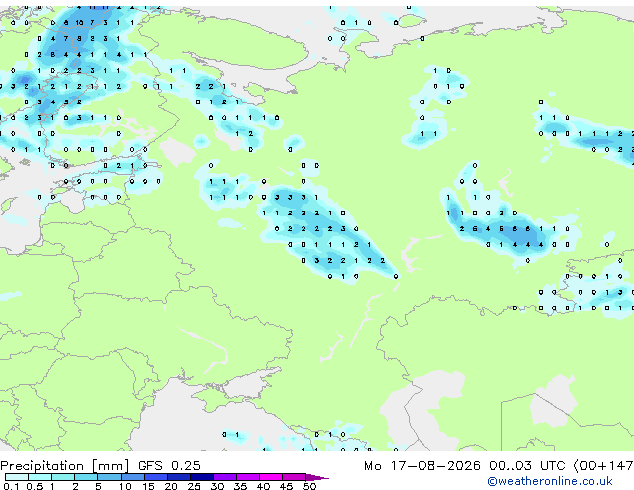Click the '30' legend scale label

pos(217,486)
